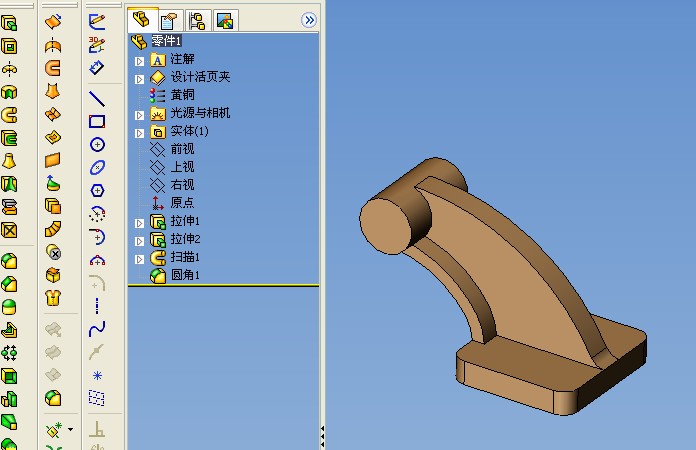
Task: Select the Polygon sketch tool
Action: pos(97,191)
